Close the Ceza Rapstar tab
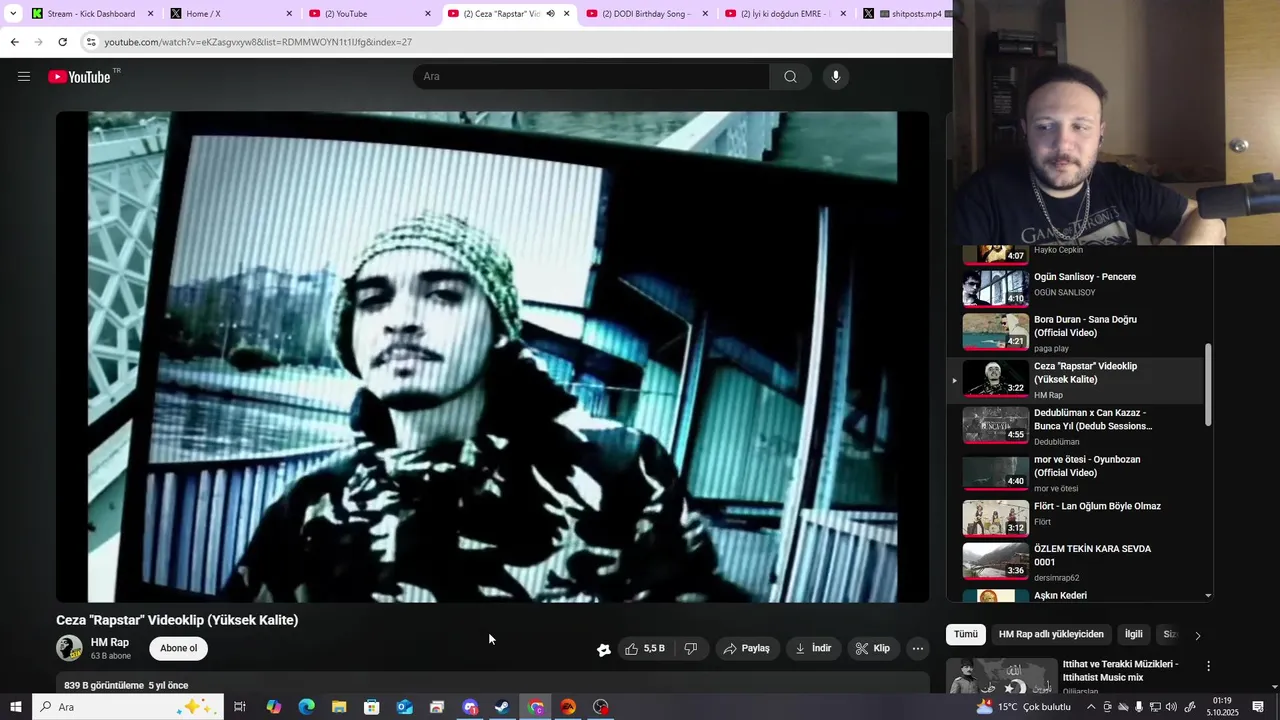This screenshot has width=1280, height=720. coord(566,14)
